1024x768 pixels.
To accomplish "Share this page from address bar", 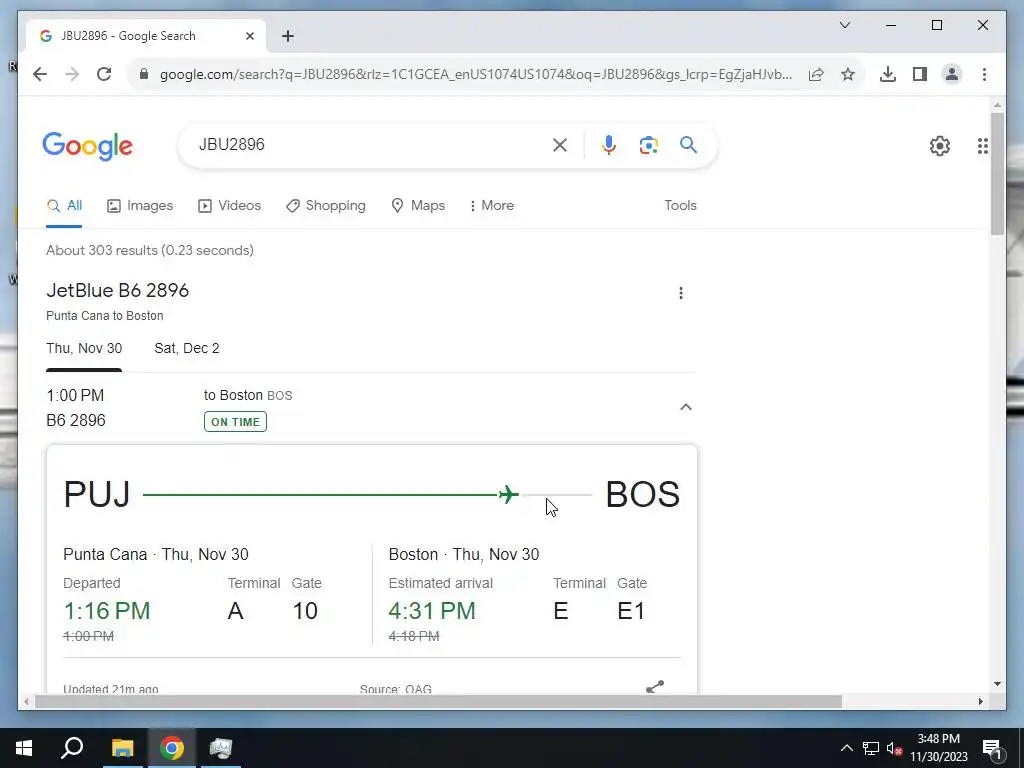I will [x=816, y=74].
